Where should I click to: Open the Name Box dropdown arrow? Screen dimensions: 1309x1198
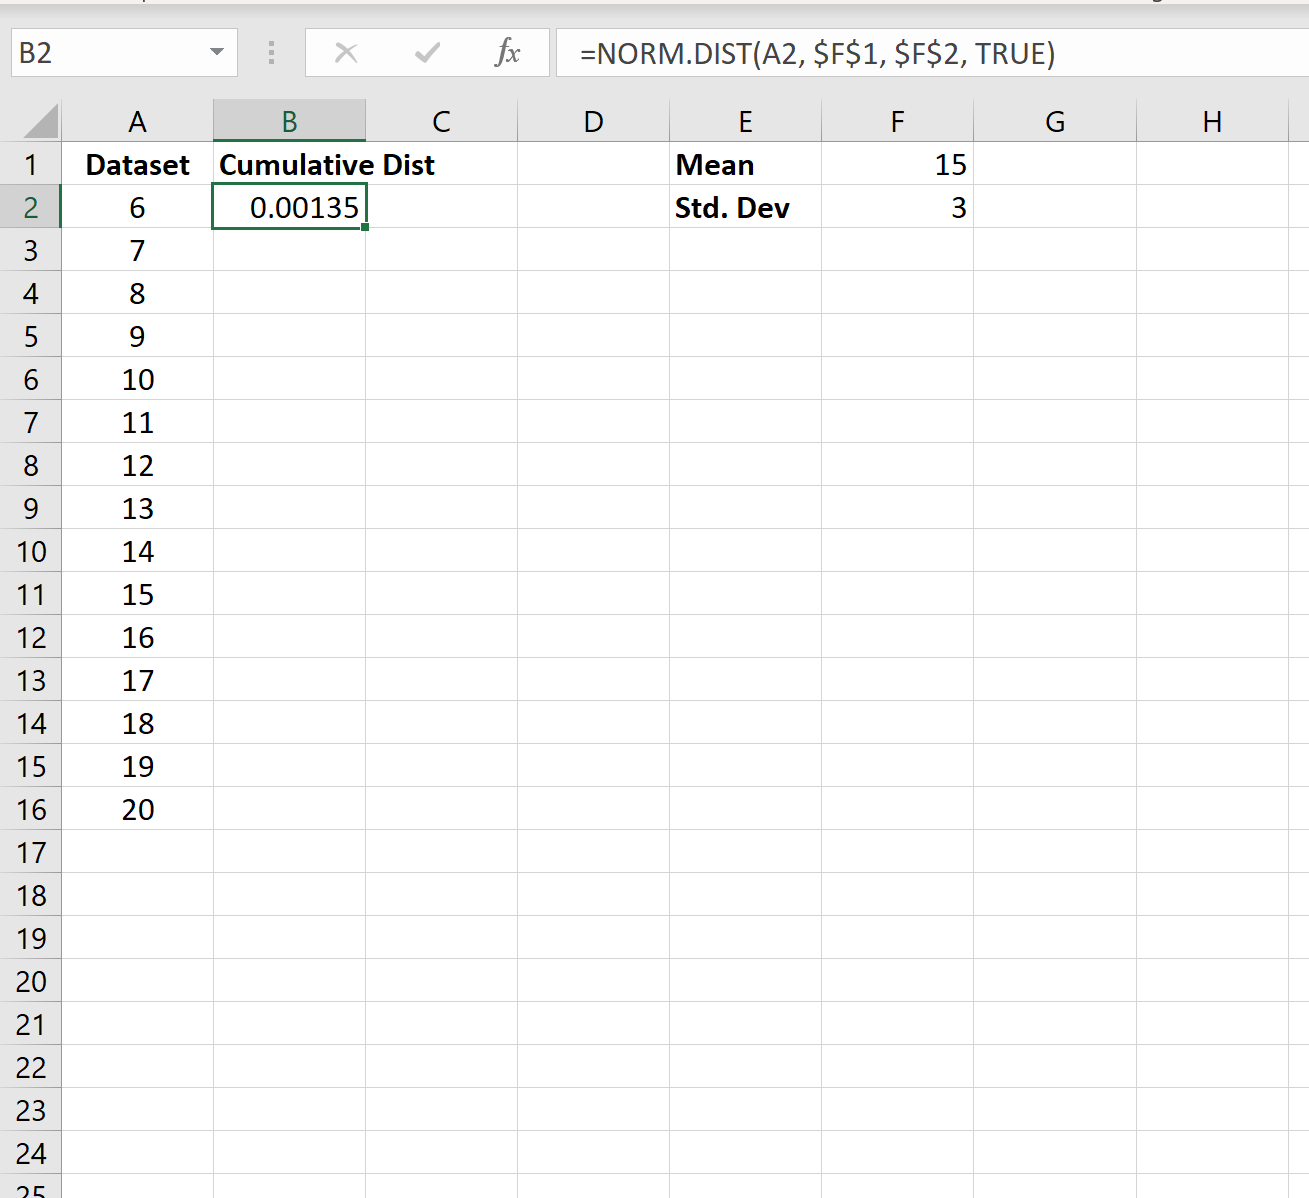[x=218, y=53]
